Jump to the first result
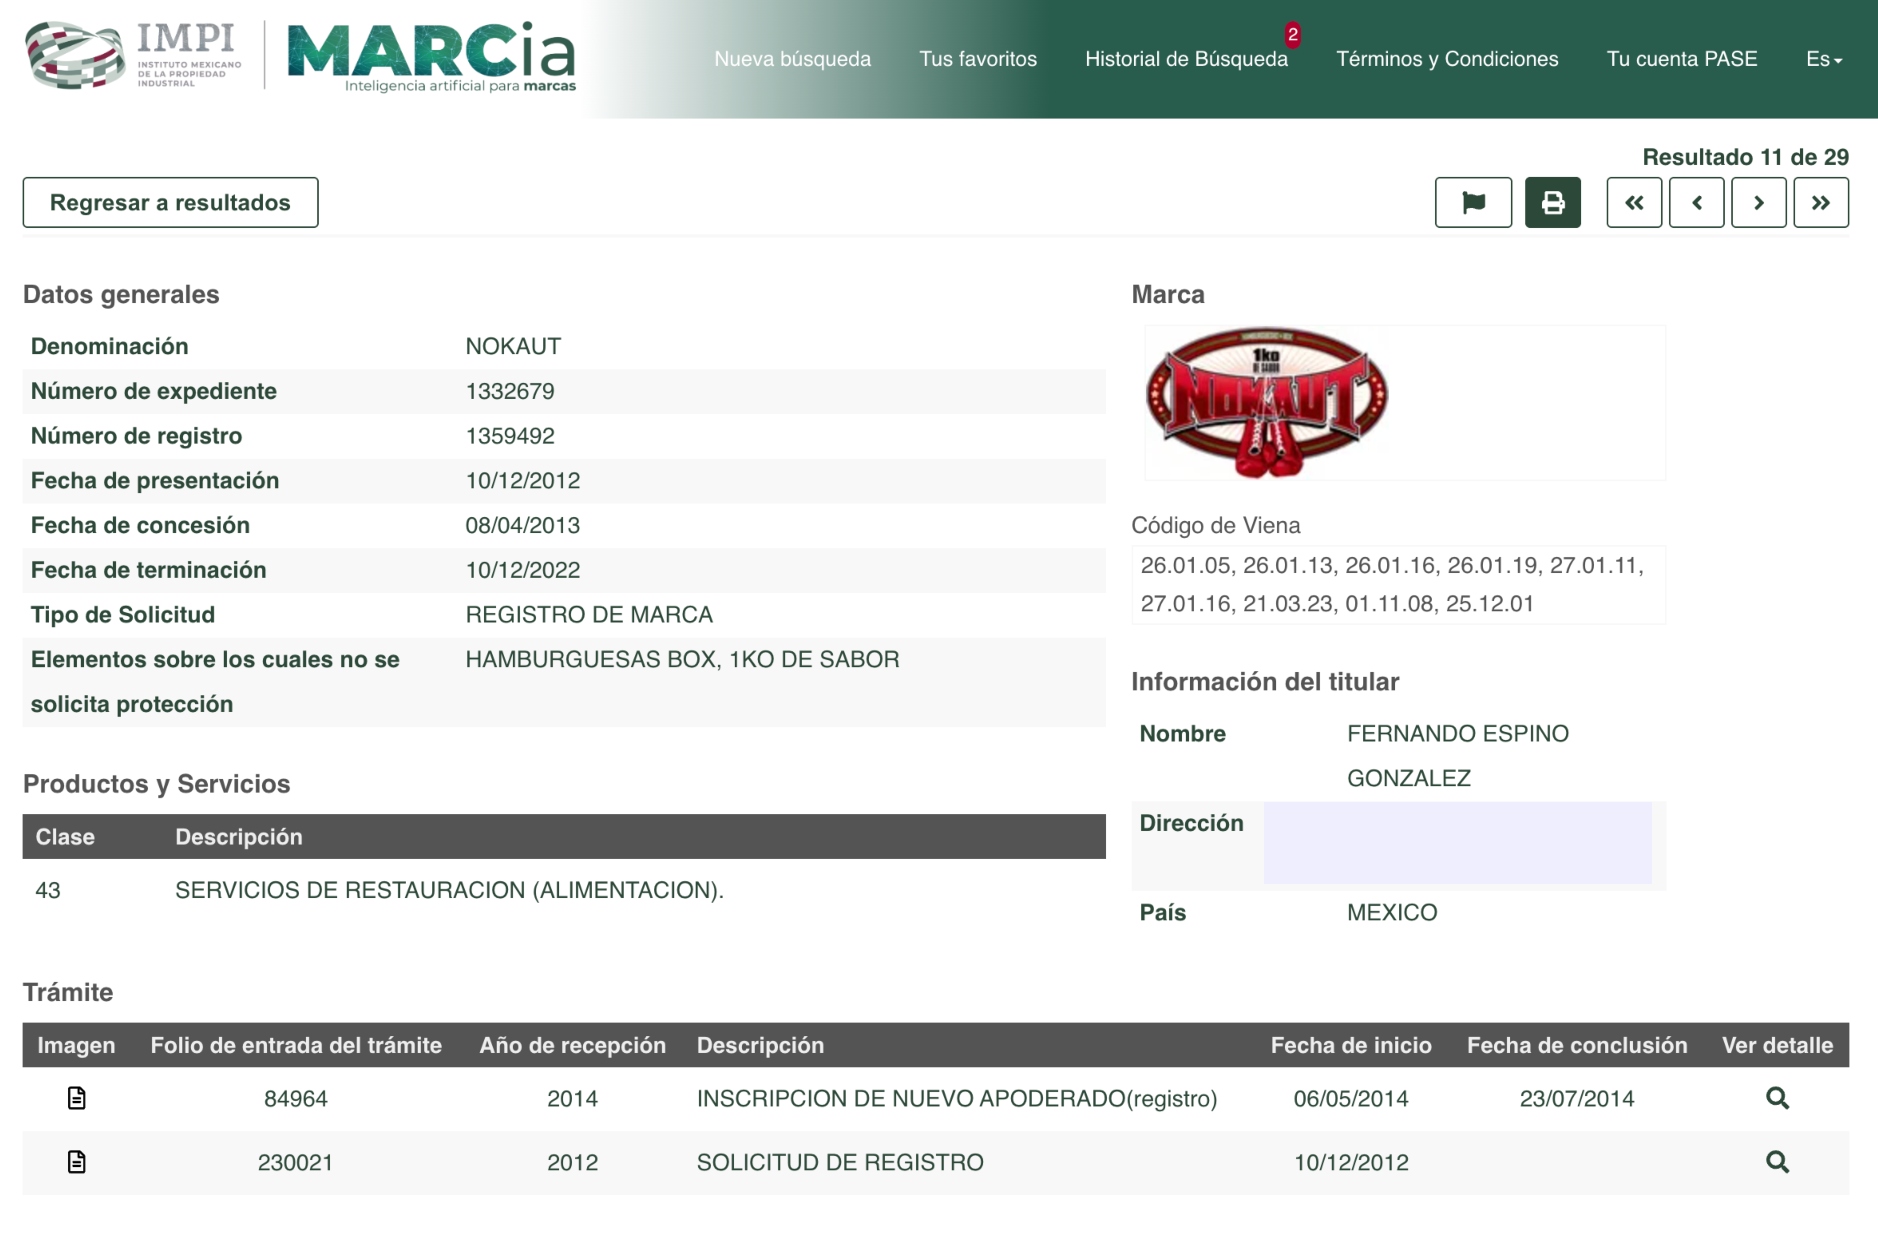This screenshot has height=1248, width=1878. [x=1634, y=203]
